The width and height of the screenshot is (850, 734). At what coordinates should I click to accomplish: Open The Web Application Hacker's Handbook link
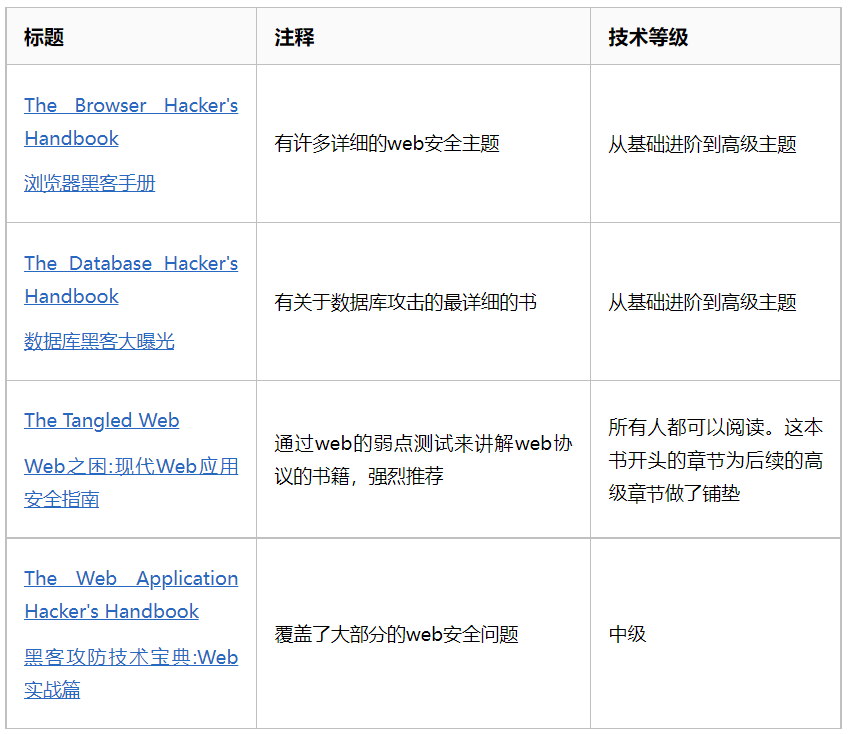click(x=131, y=595)
